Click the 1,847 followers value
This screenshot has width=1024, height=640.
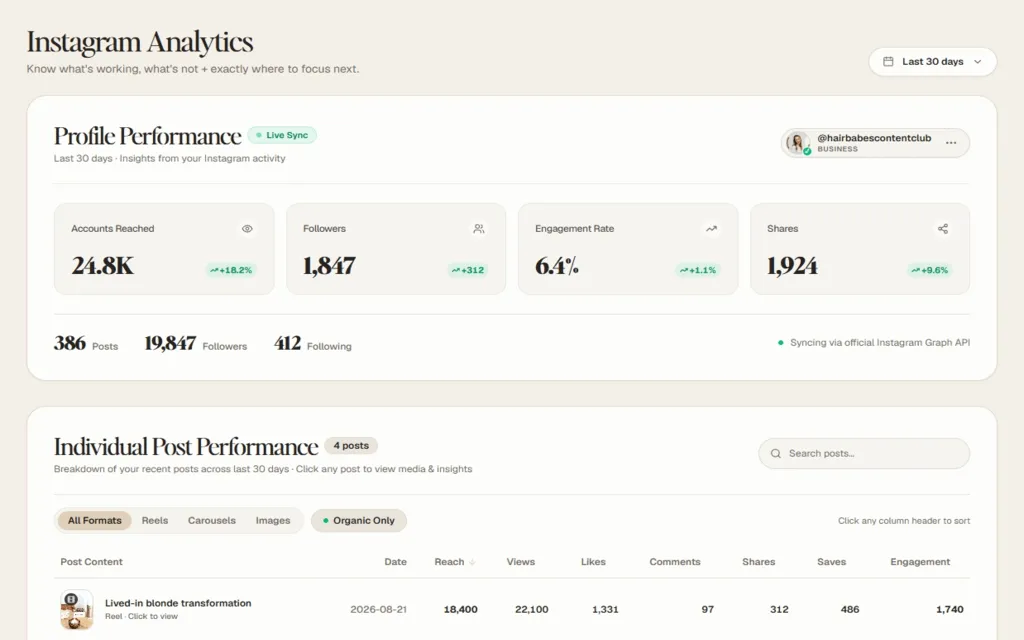coord(329,266)
